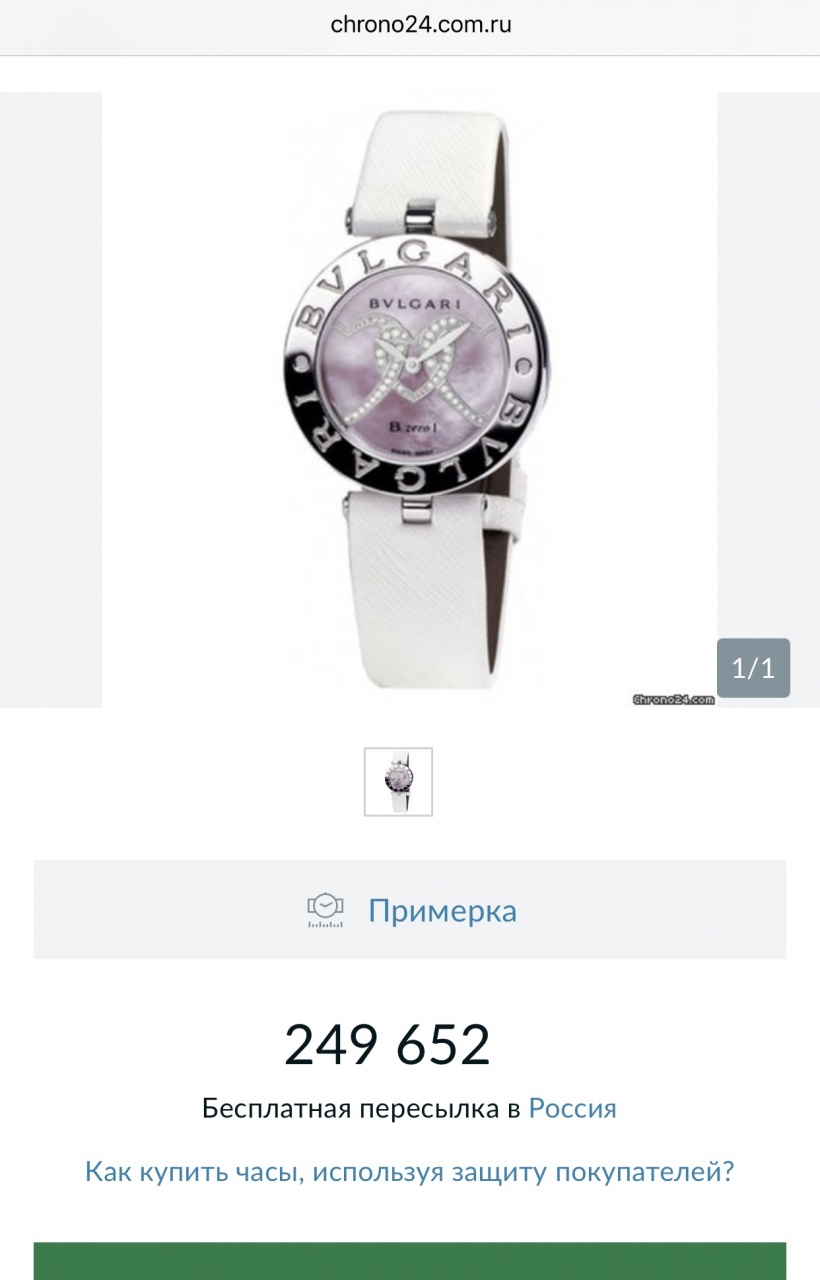Click the watch icon beside Примерка

pos(325,910)
